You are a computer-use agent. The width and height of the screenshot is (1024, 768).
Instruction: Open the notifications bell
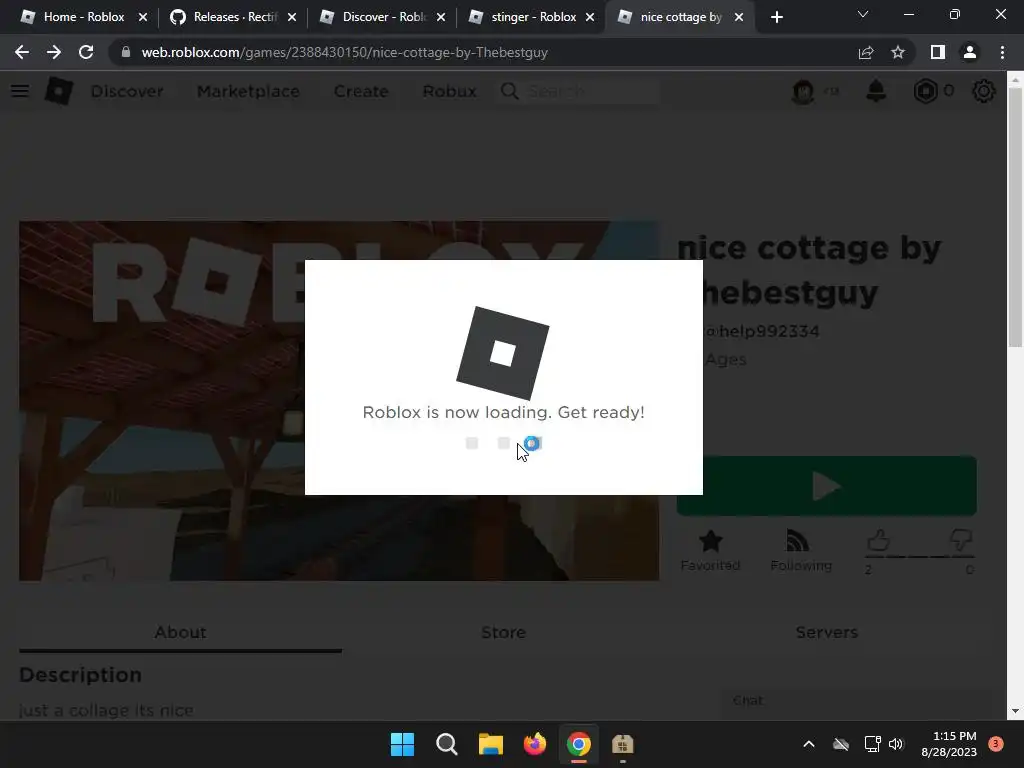pyautogui.click(x=876, y=91)
